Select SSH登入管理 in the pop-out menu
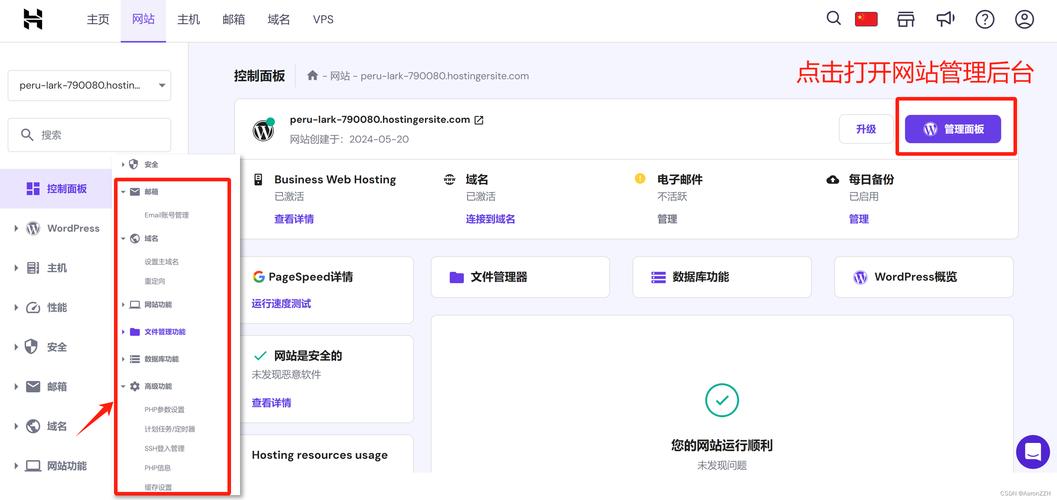Image resolution: width=1057 pixels, height=500 pixels. click(164, 448)
